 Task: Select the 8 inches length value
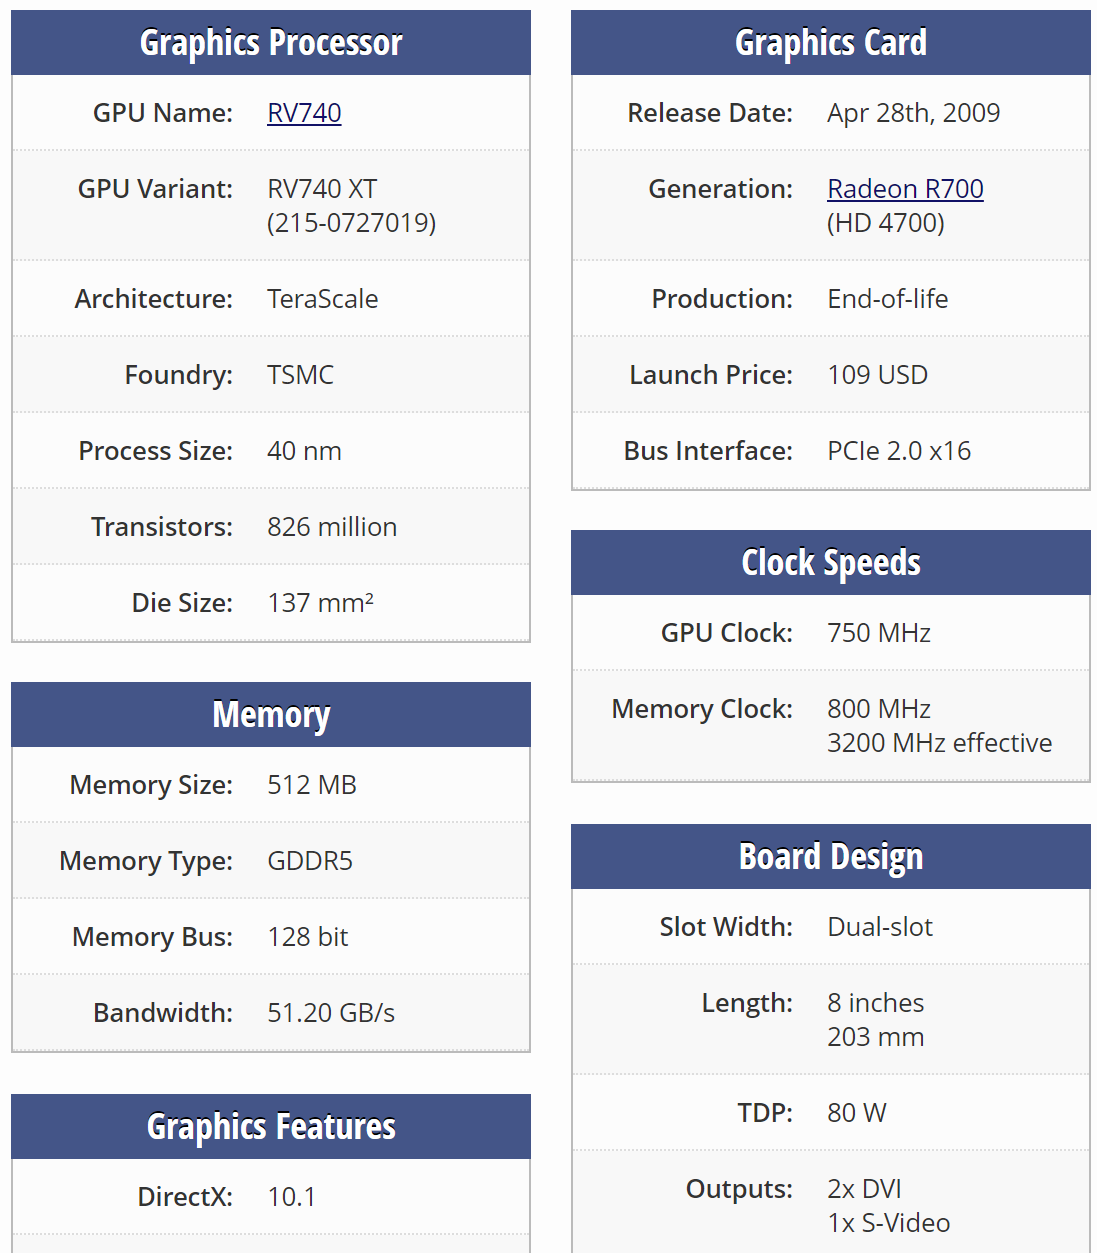pyautogui.click(x=876, y=1003)
